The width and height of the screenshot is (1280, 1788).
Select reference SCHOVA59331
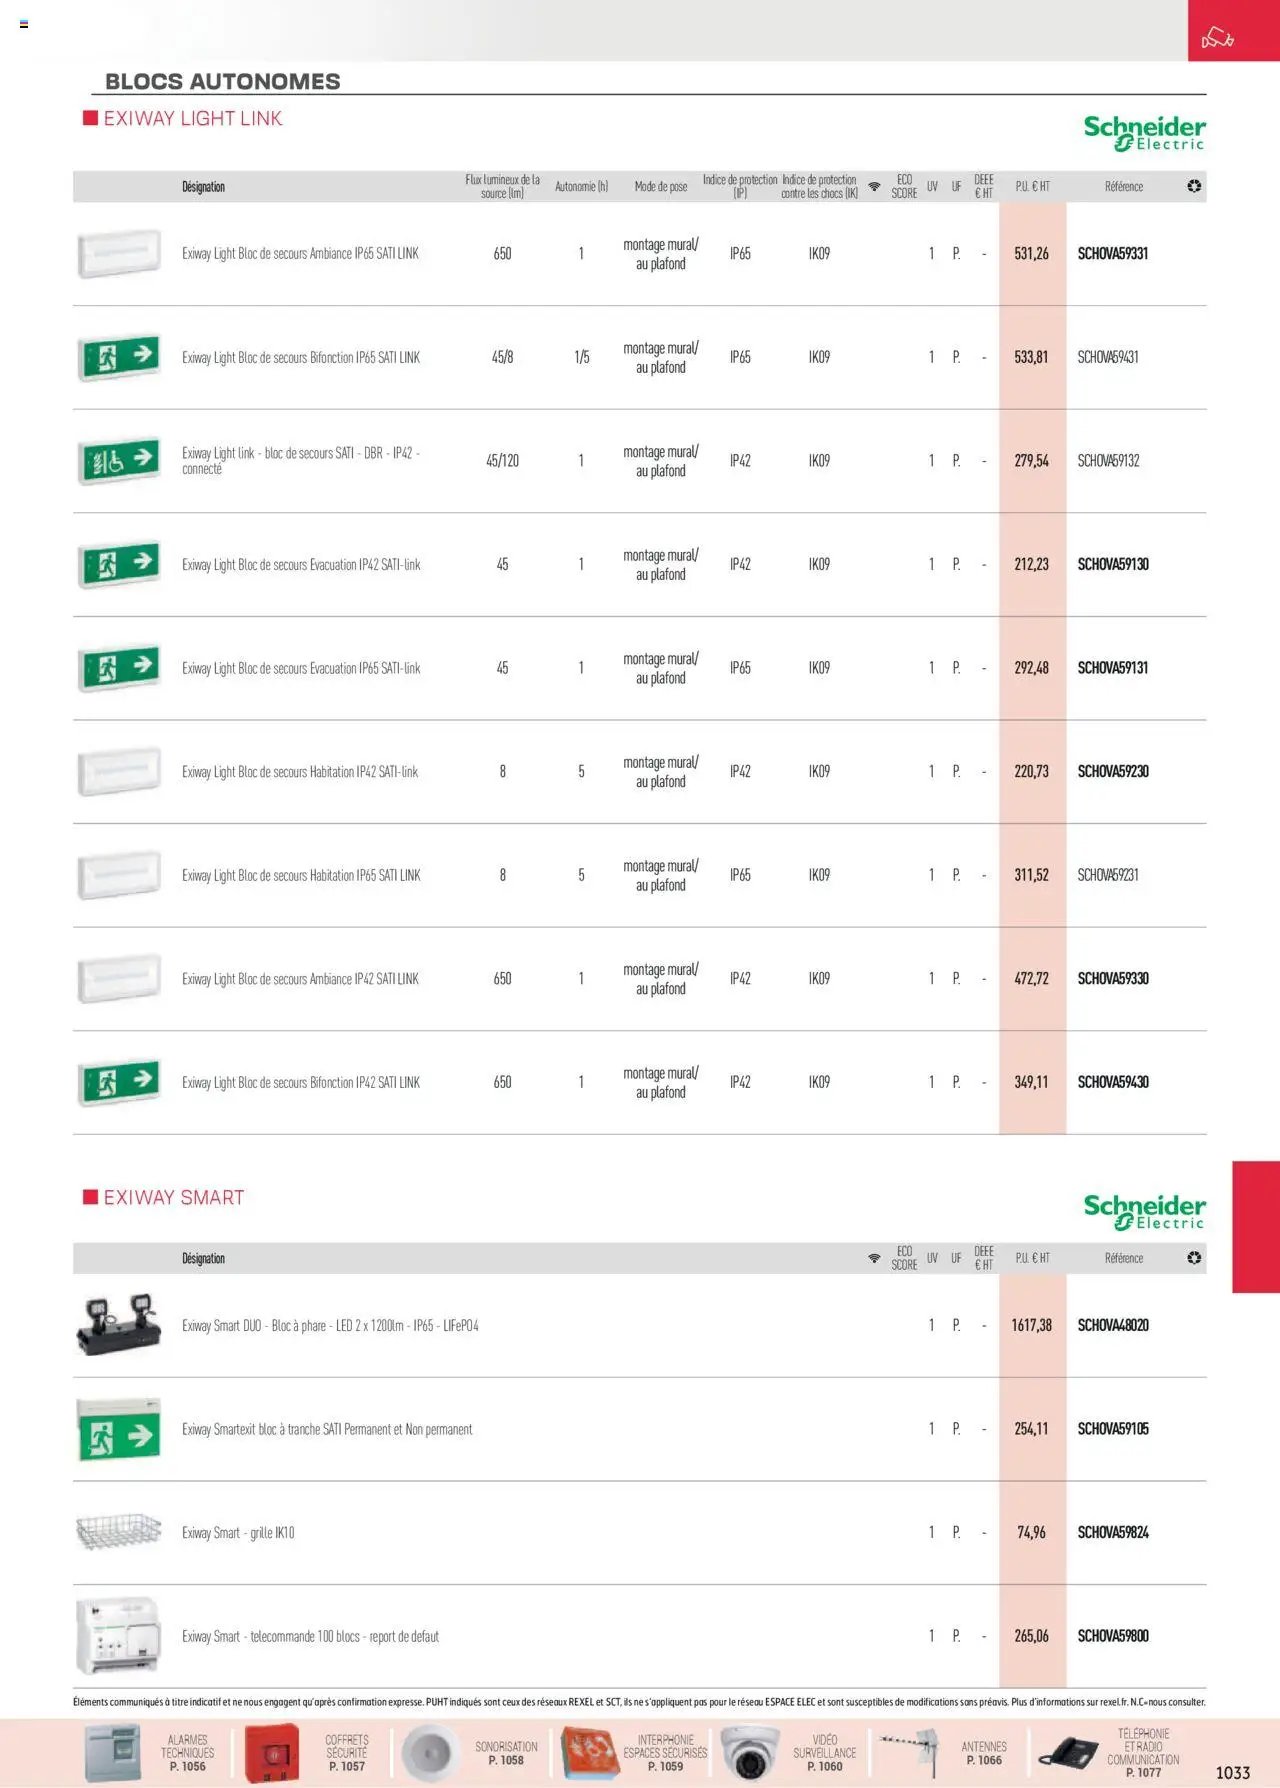tap(1112, 254)
